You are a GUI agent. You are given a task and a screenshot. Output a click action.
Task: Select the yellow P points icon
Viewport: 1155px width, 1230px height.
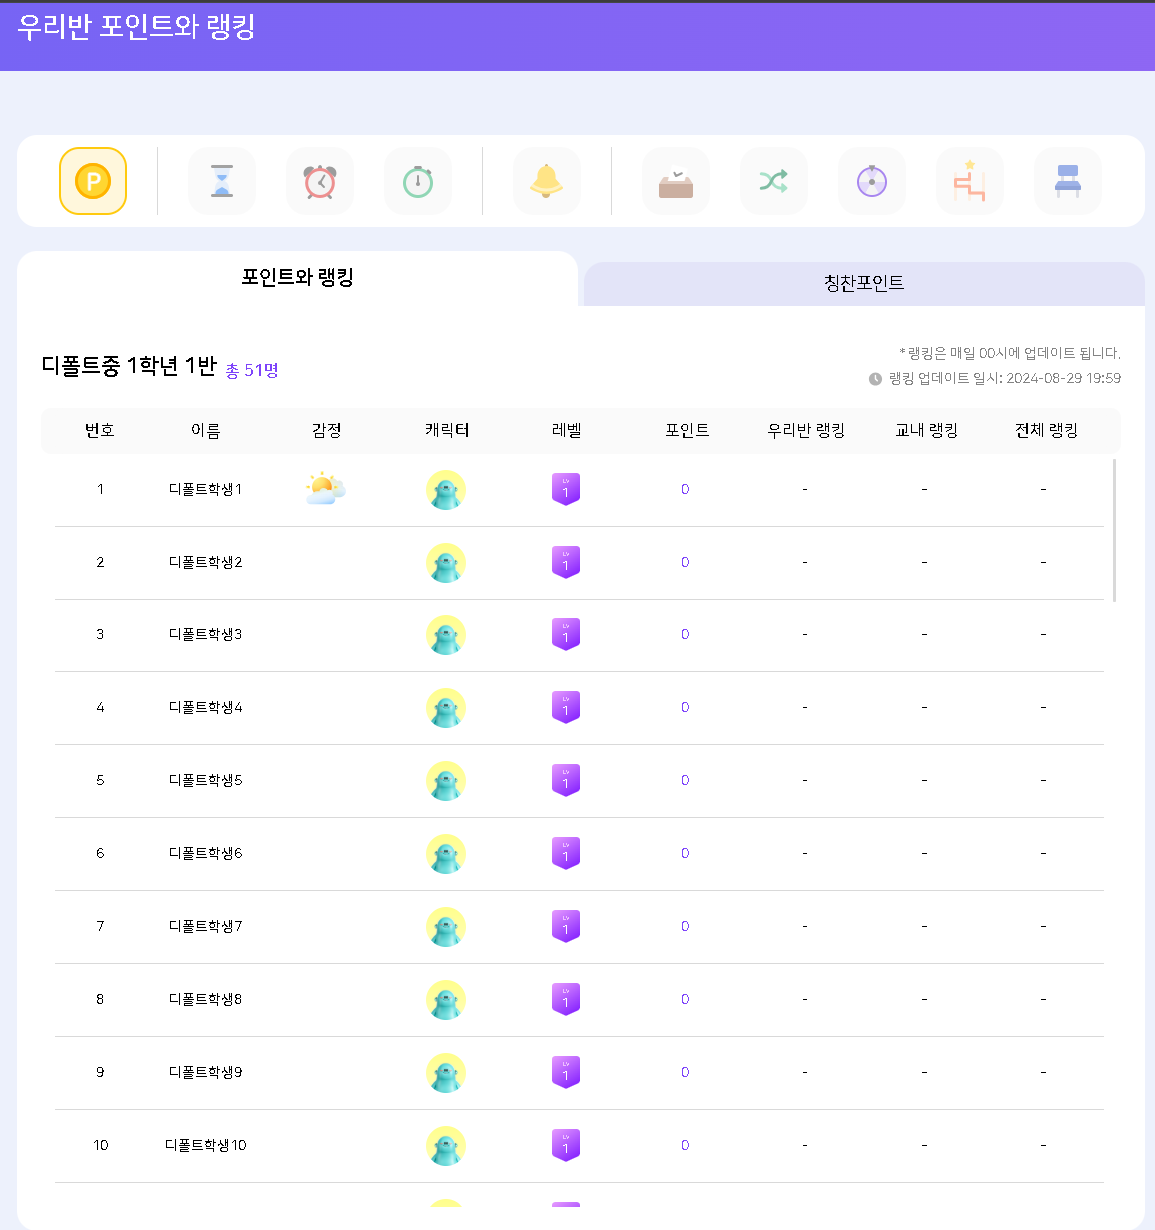tap(93, 181)
